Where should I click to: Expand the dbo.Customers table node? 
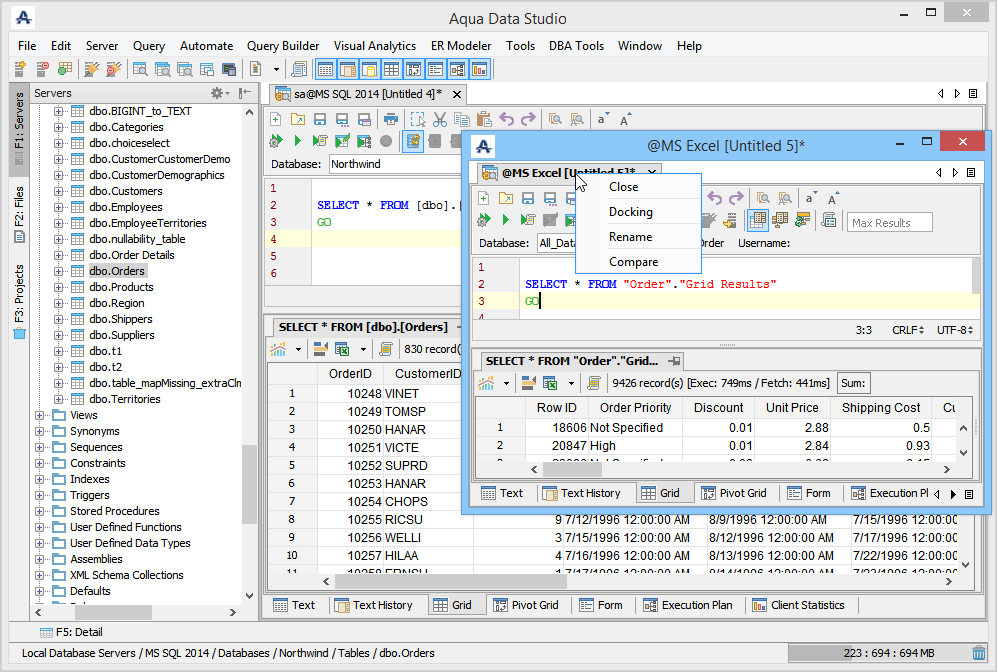(58, 191)
